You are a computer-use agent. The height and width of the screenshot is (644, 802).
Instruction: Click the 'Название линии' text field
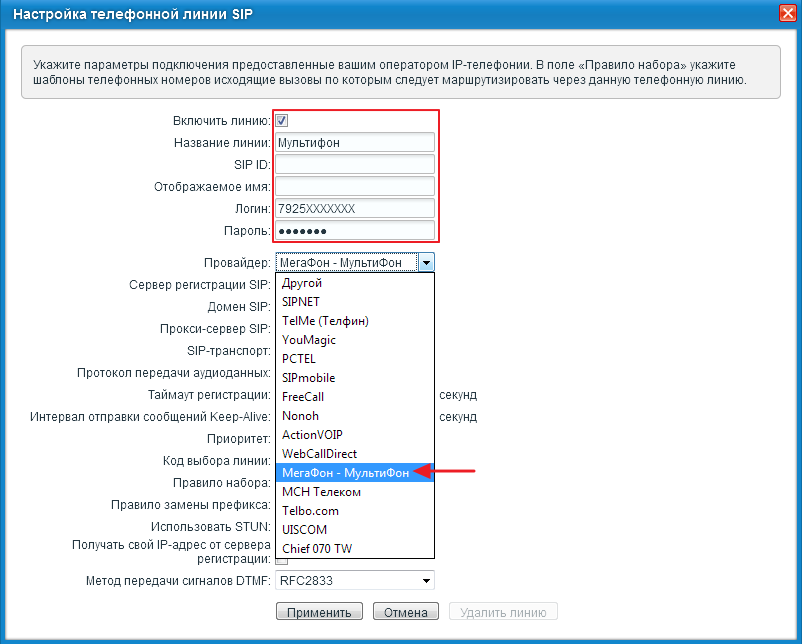(354, 142)
